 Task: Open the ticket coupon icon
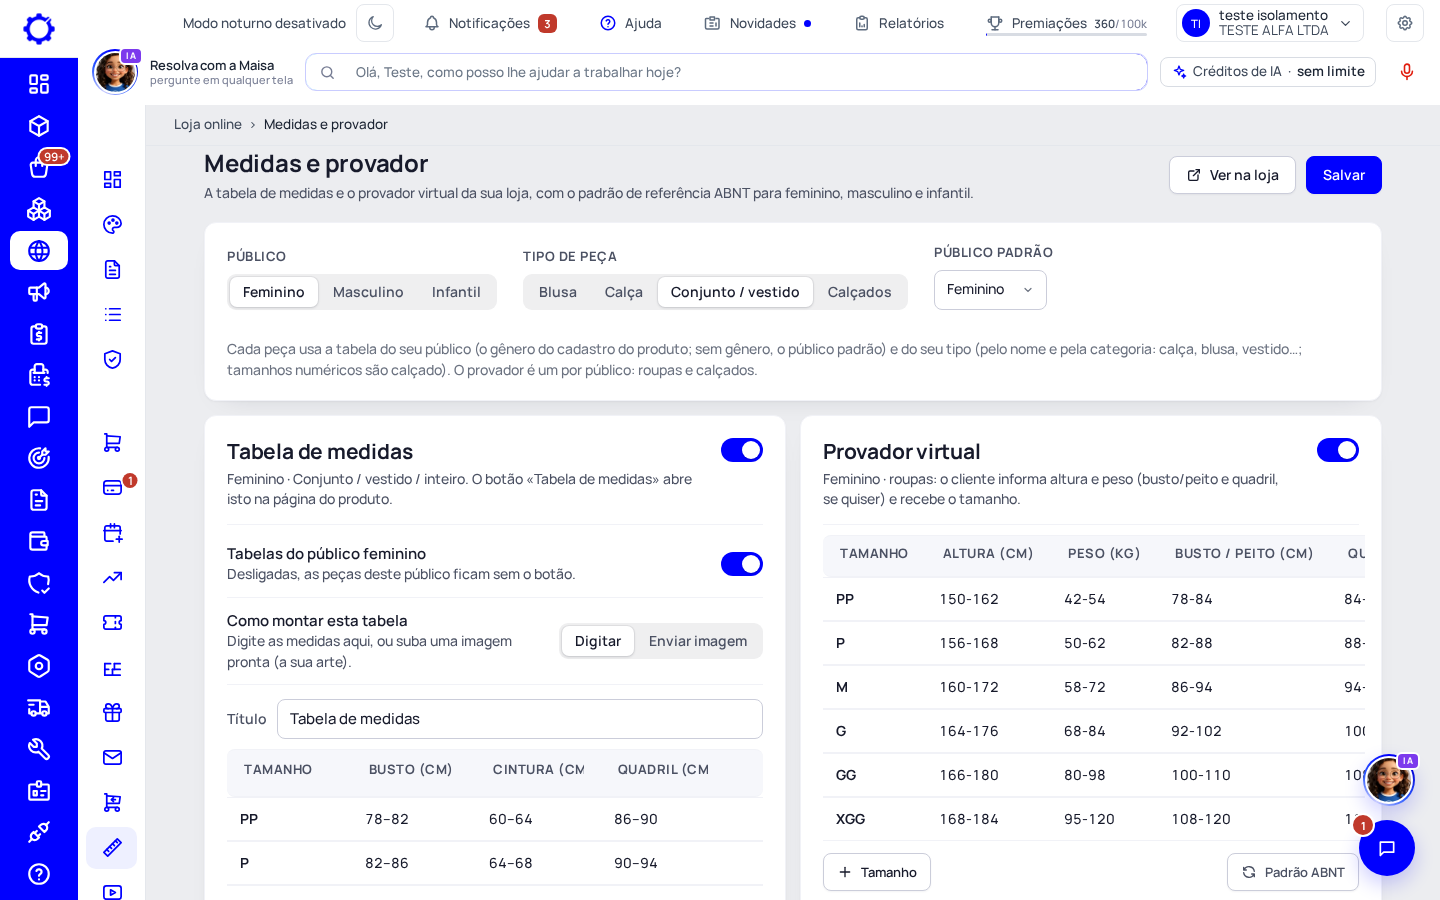pos(112,622)
